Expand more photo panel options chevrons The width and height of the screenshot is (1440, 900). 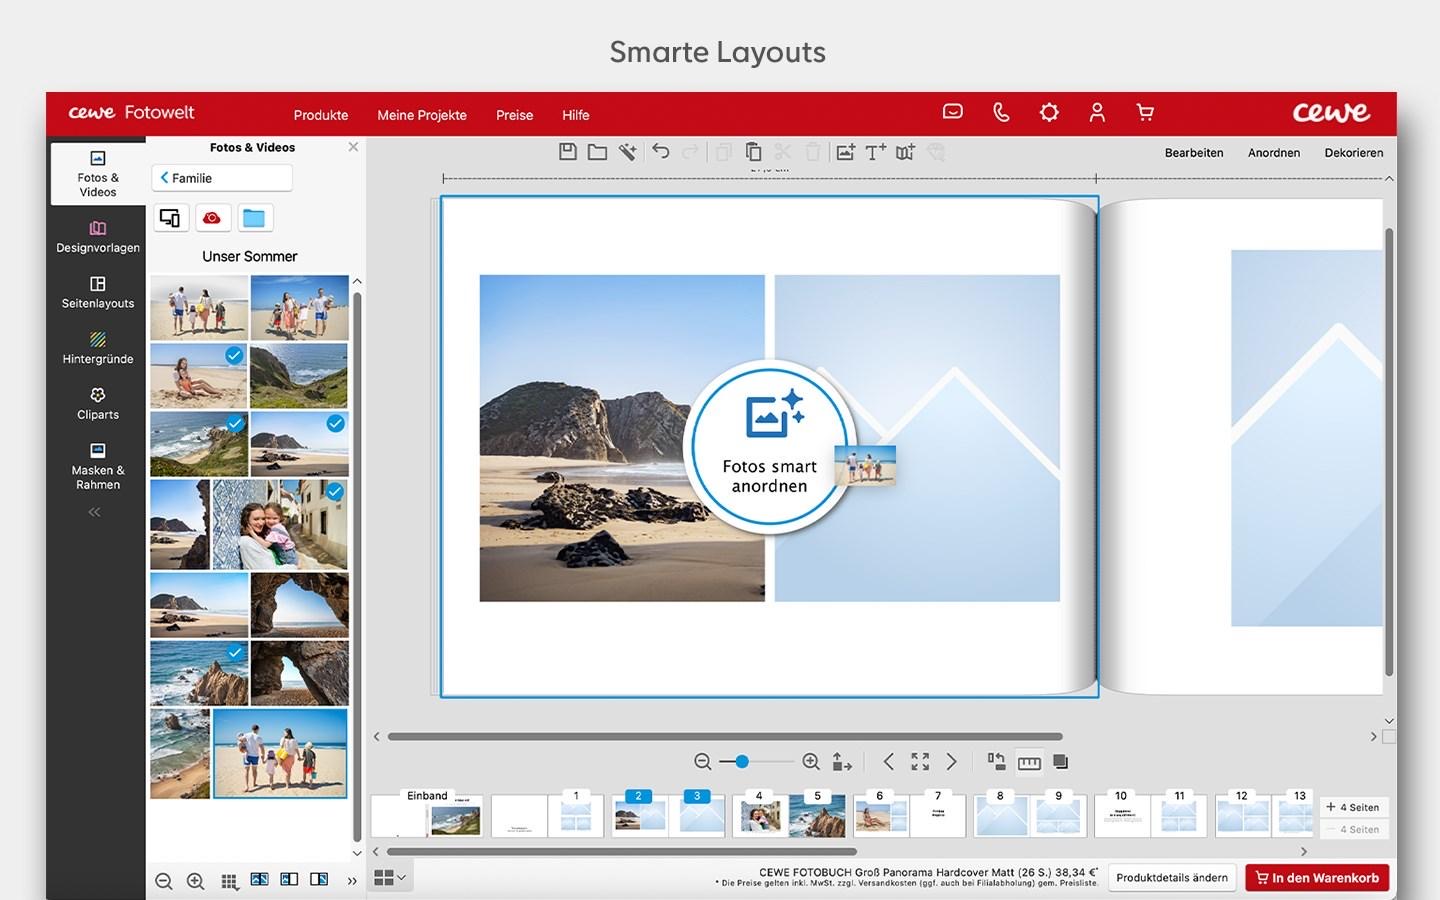[351, 881]
